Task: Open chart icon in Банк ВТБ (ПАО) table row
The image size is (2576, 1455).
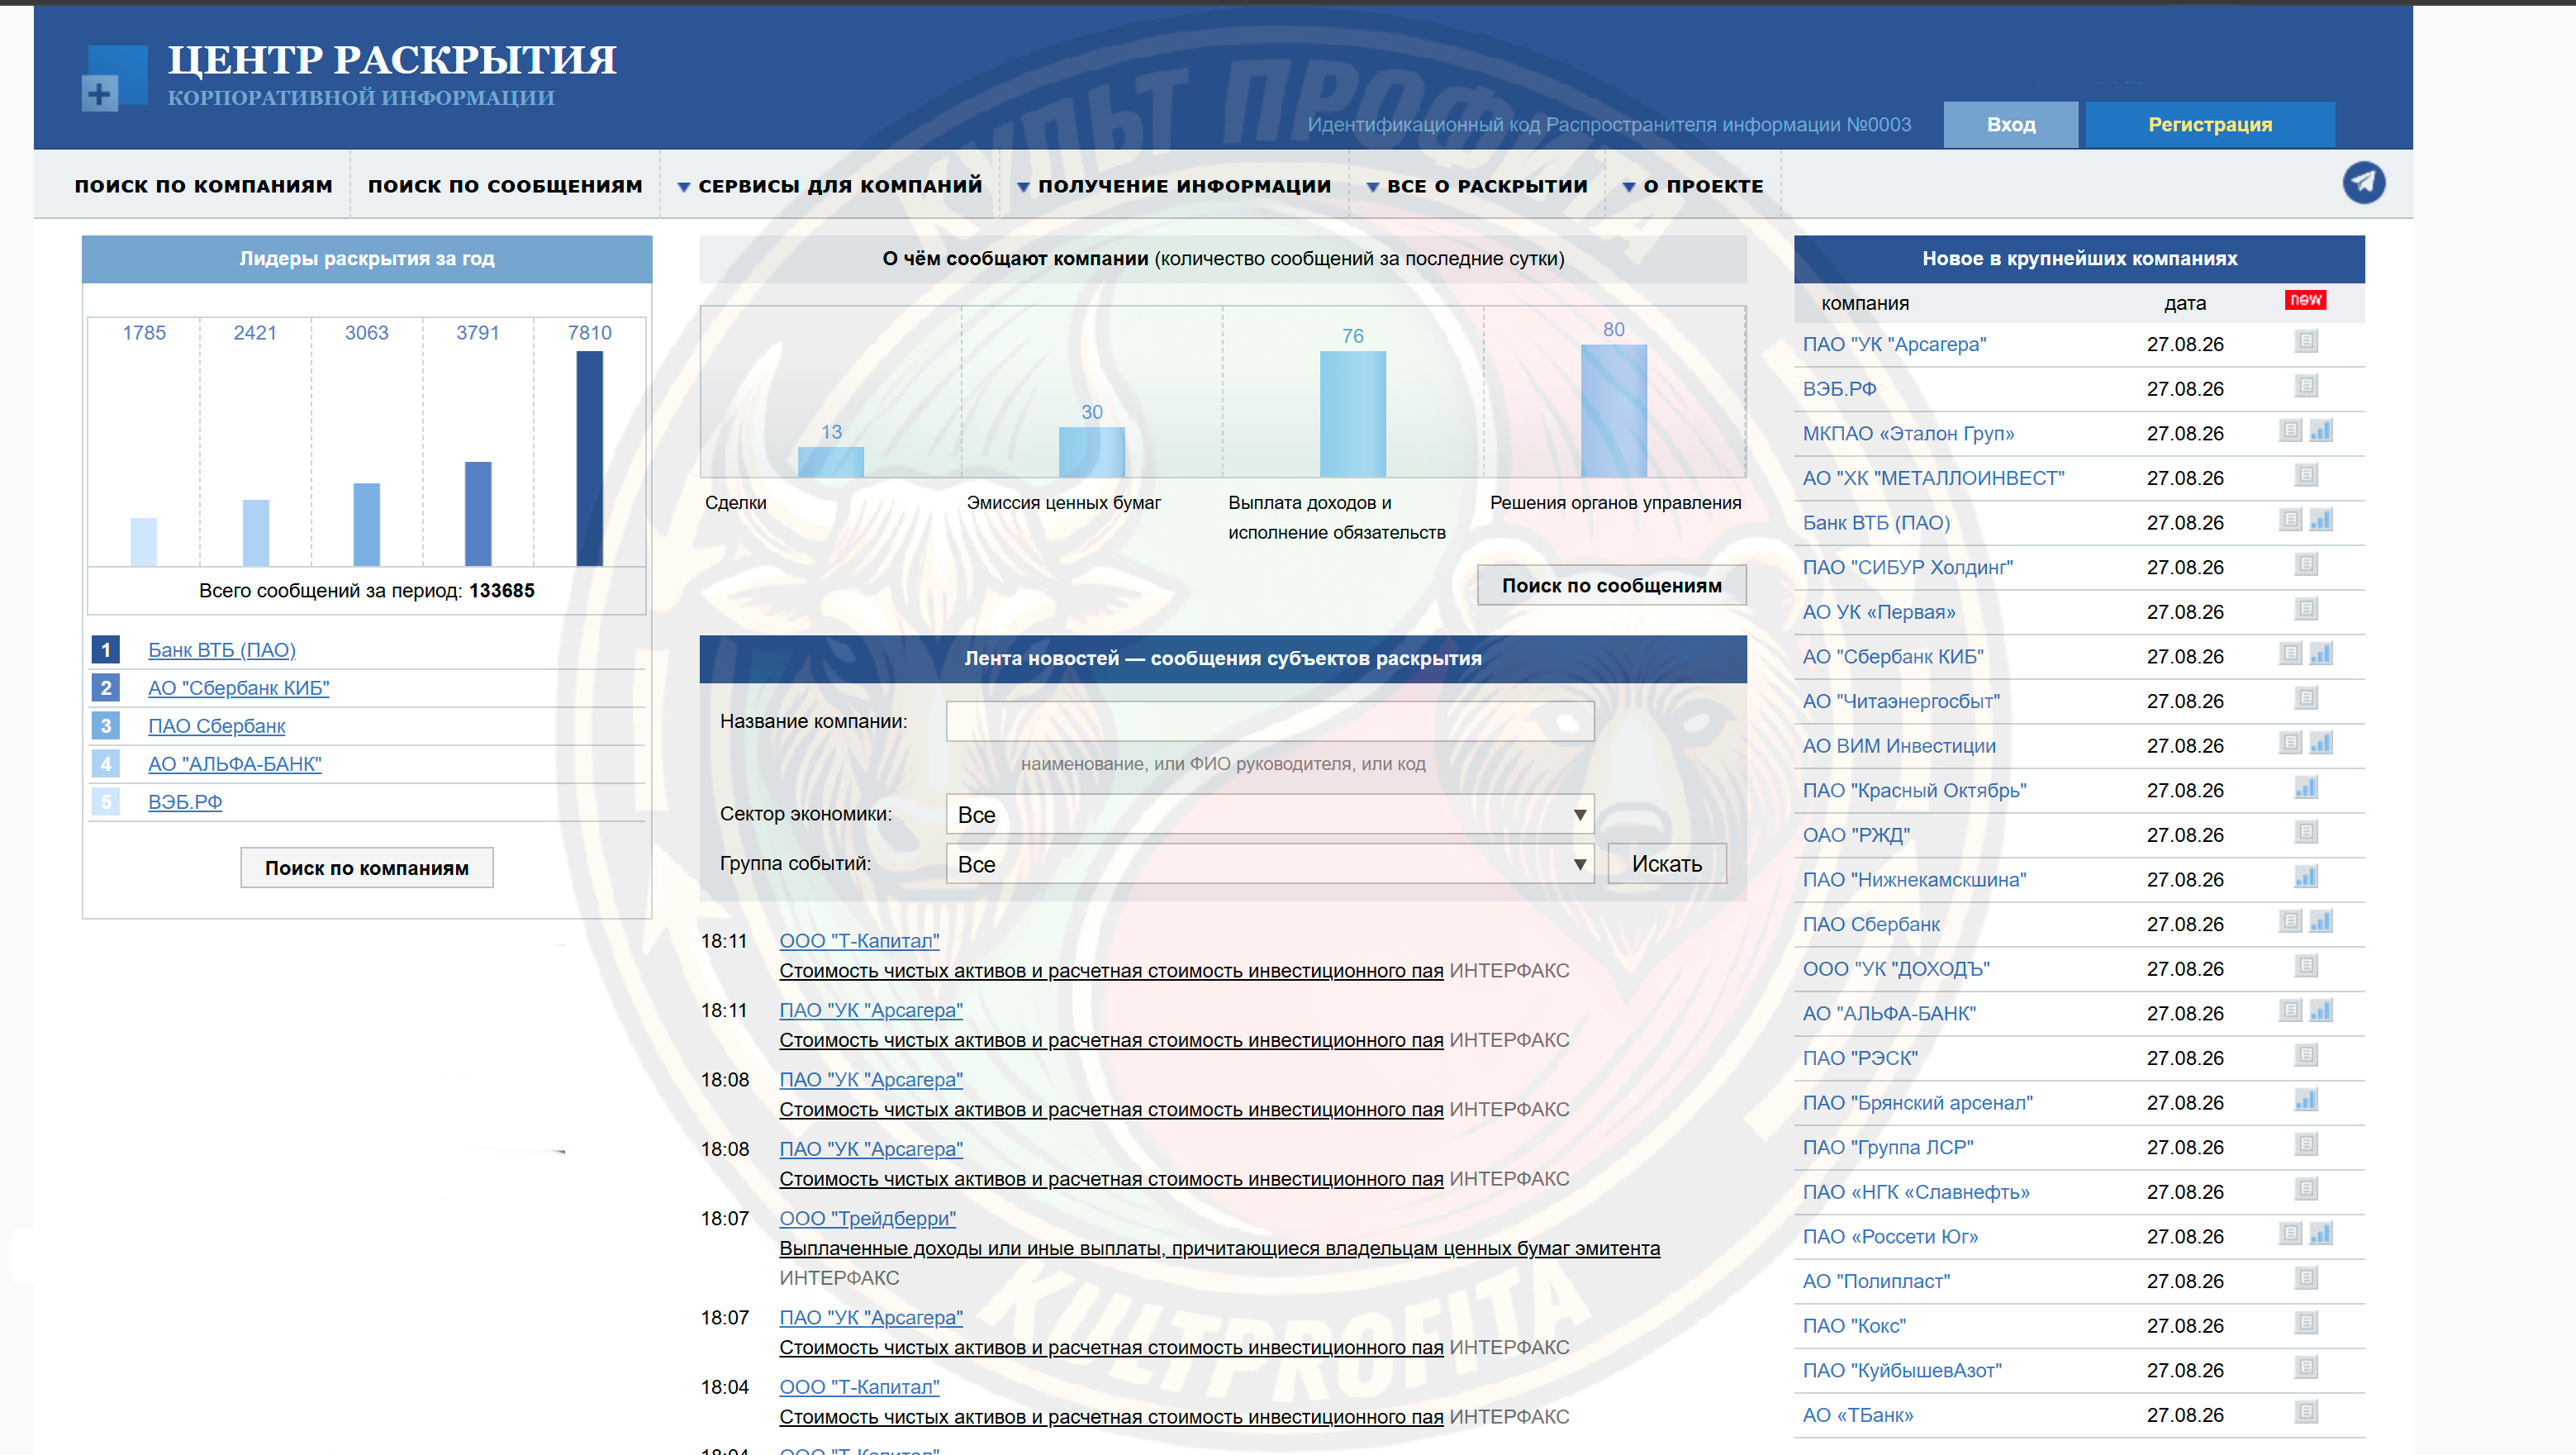Action: point(2320,520)
